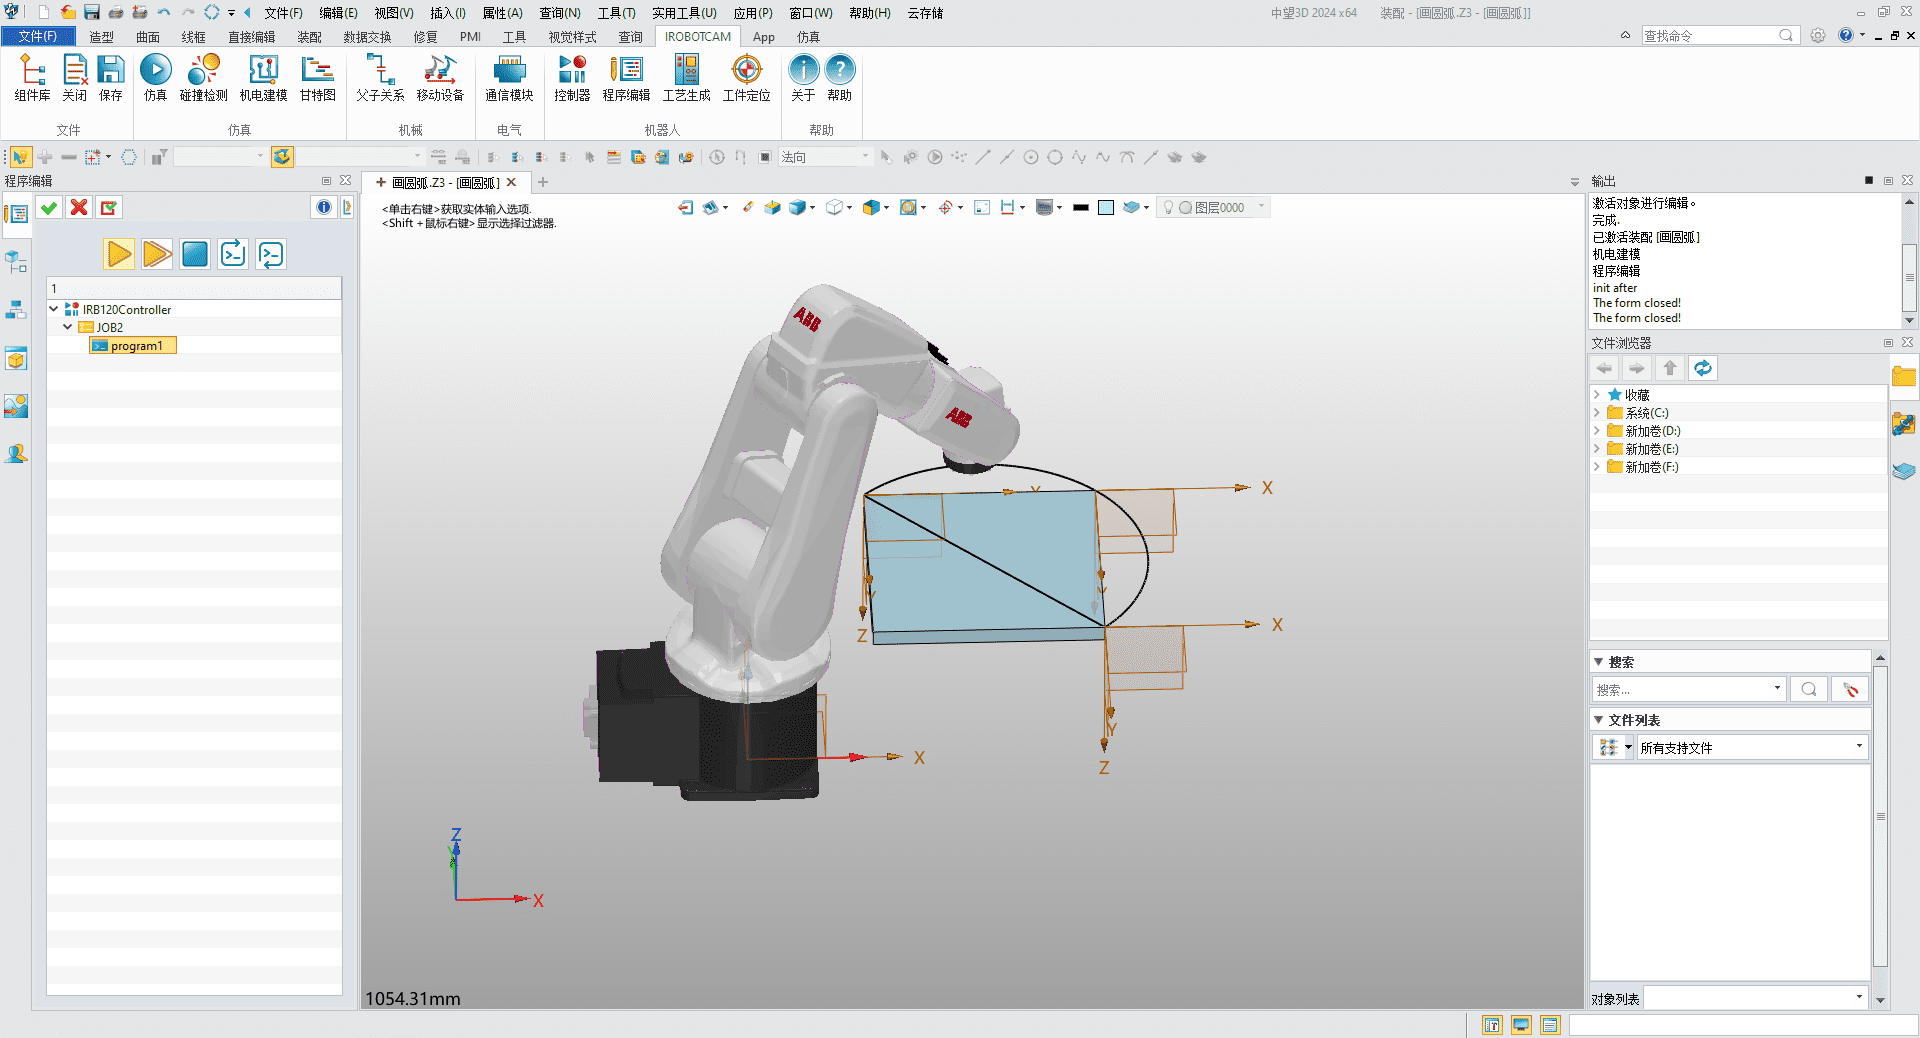The image size is (1920, 1038).
Task: Collapse the JOB2 tree node
Action: (68, 327)
